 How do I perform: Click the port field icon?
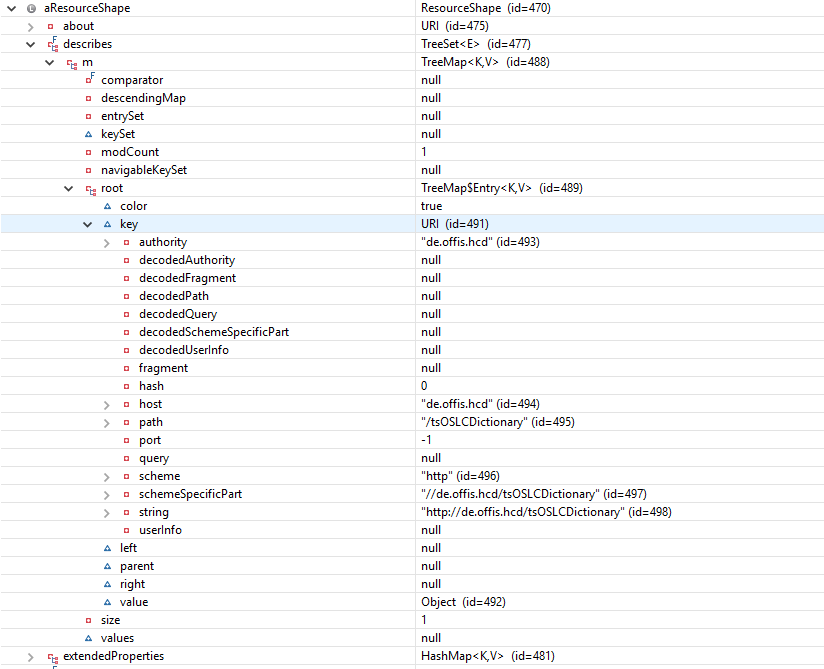[126, 440]
